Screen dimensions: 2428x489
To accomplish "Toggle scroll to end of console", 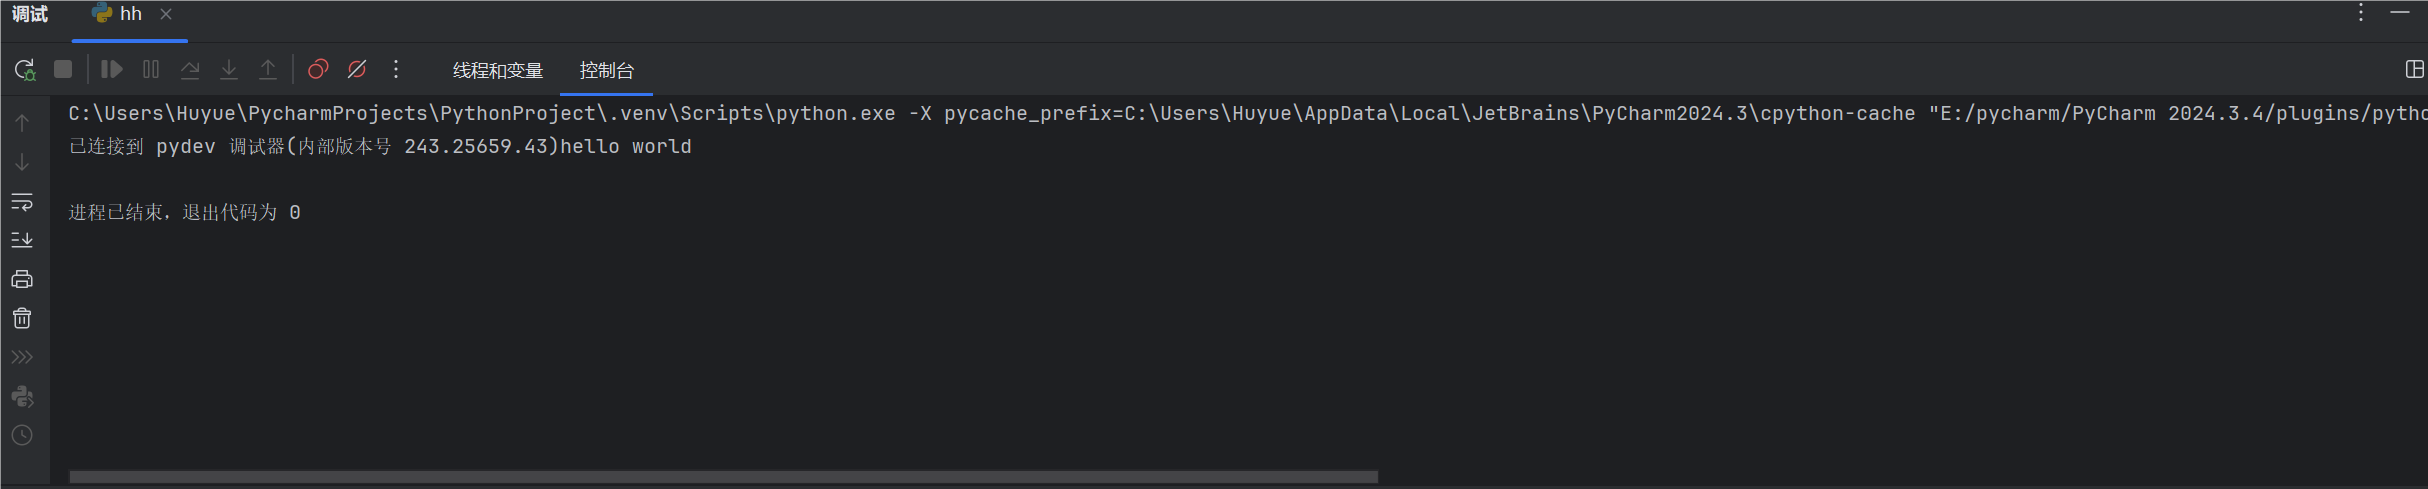I will click(x=22, y=240).
